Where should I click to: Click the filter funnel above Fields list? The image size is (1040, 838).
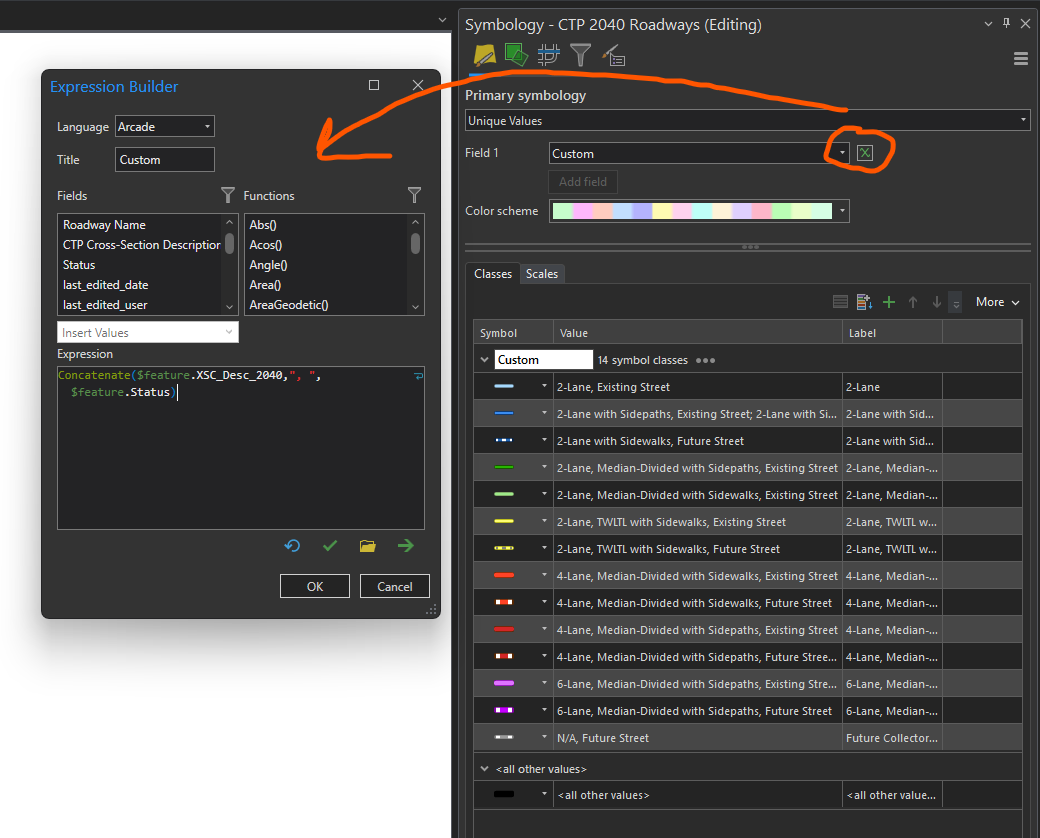click(x=227, y=195)
